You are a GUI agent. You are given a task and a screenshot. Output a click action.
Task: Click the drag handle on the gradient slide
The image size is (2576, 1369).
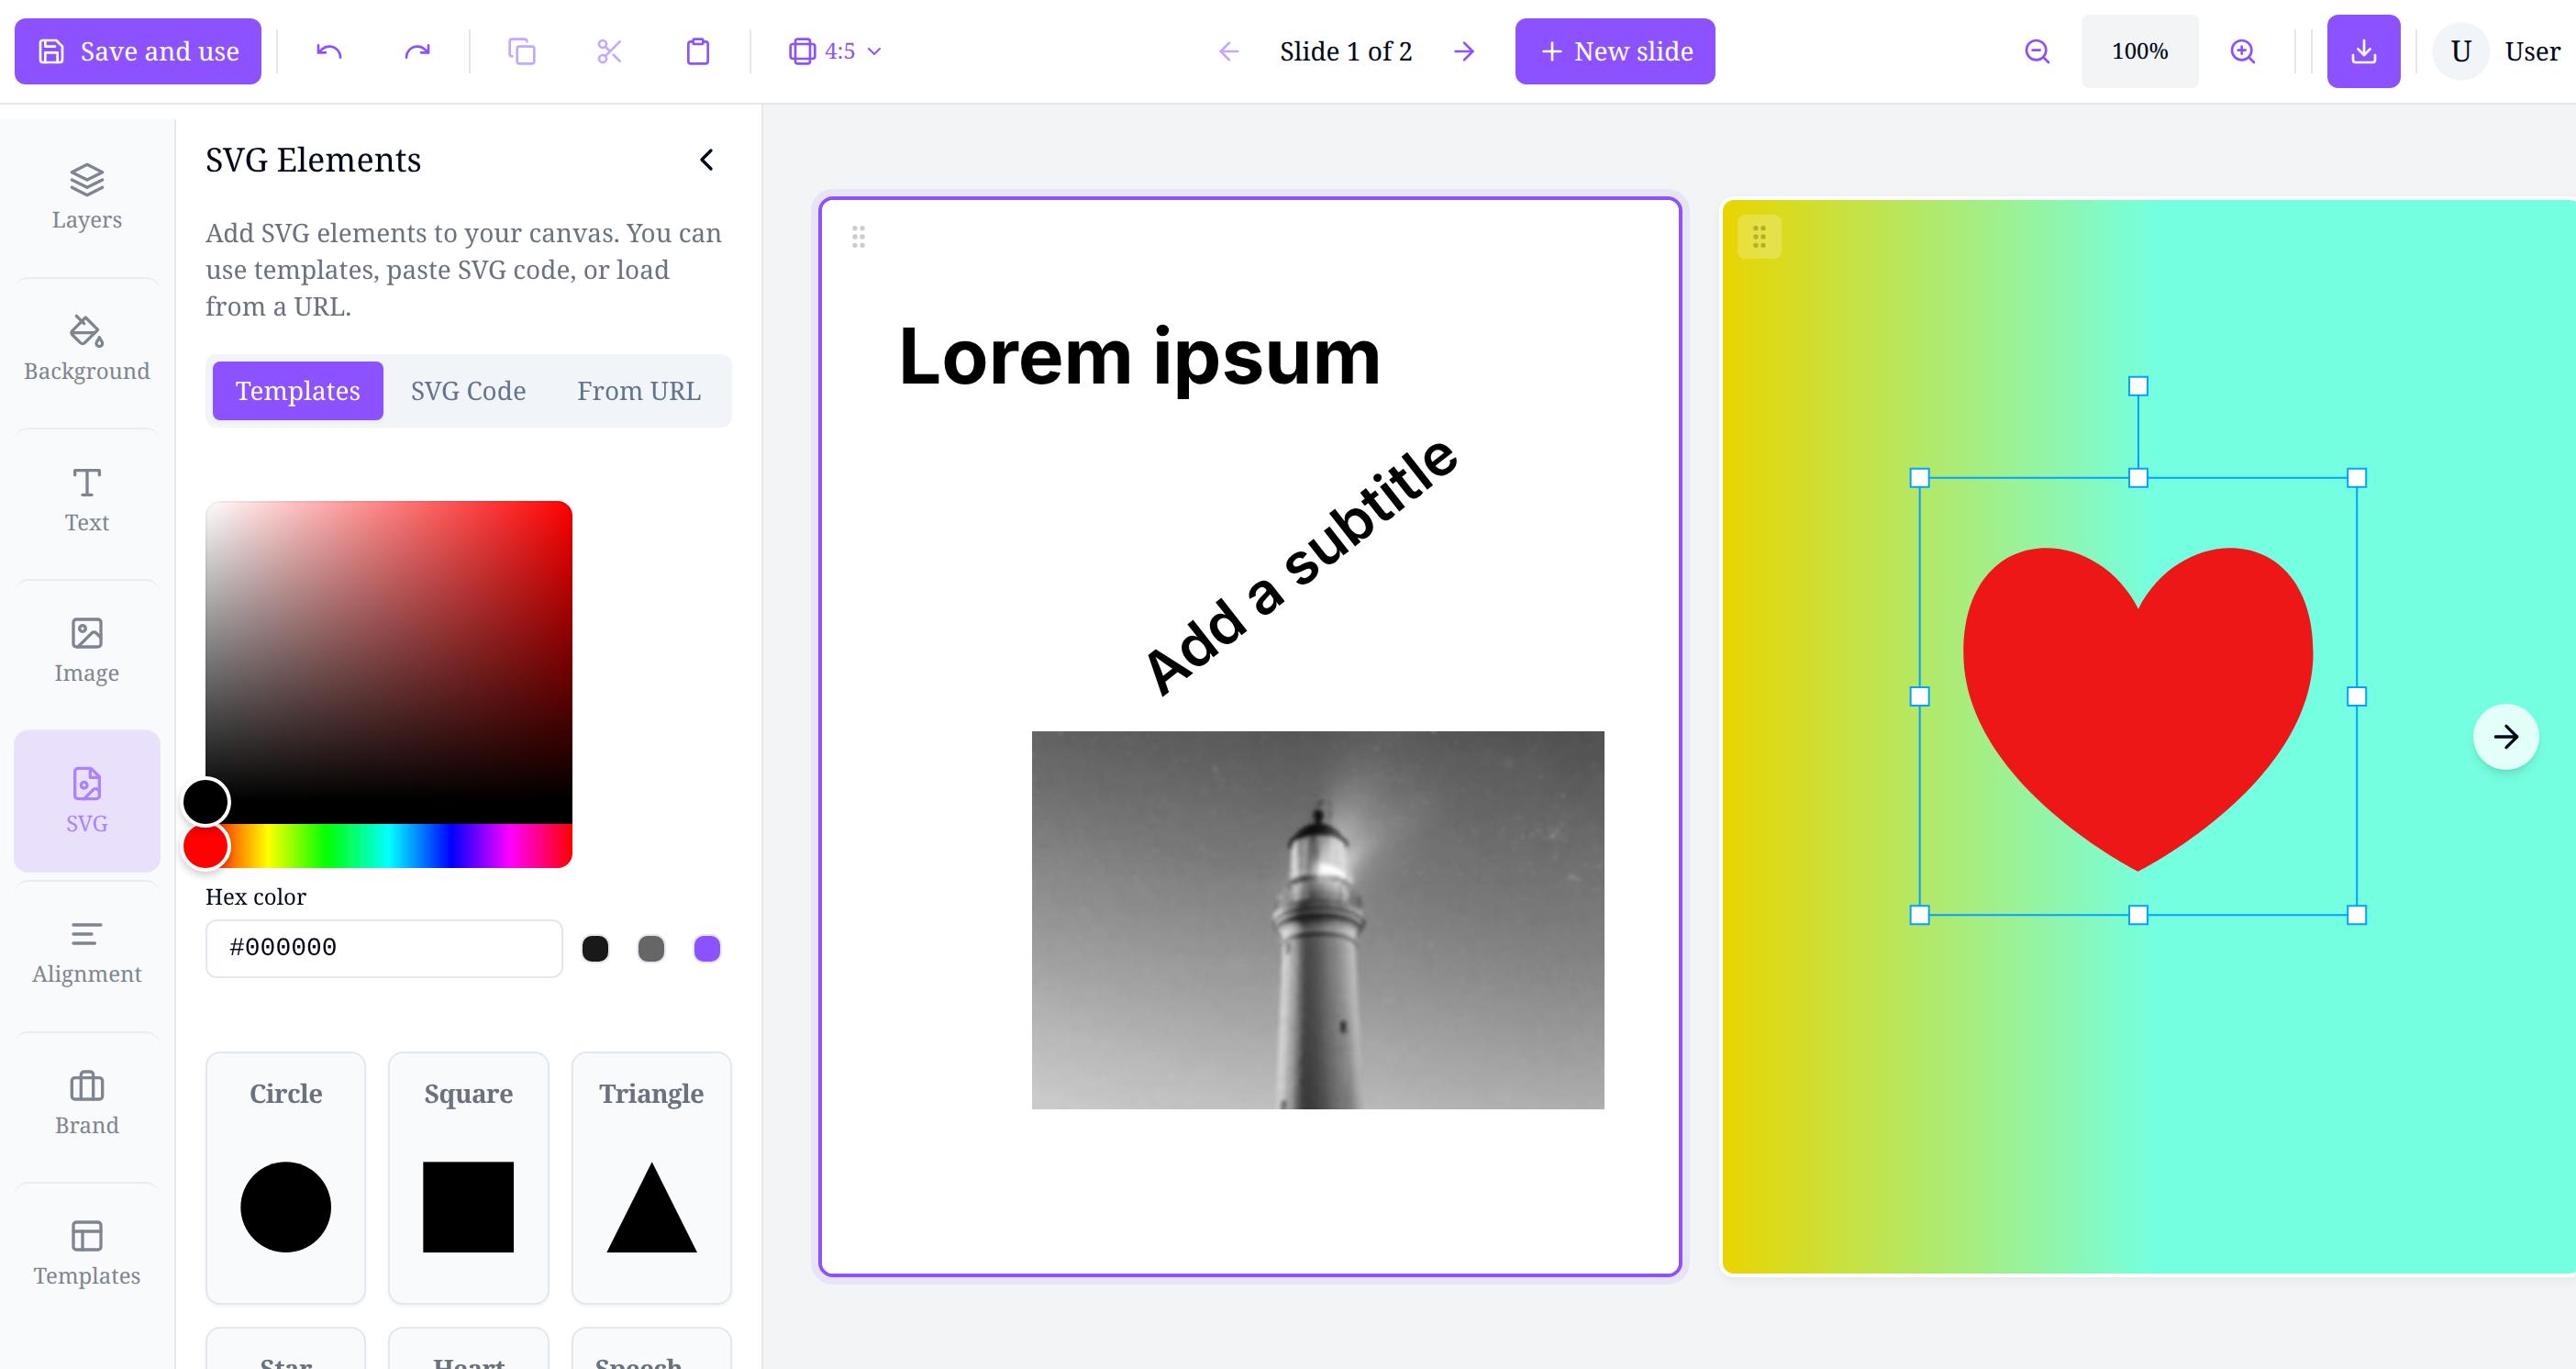click(x=1760, y=237)
